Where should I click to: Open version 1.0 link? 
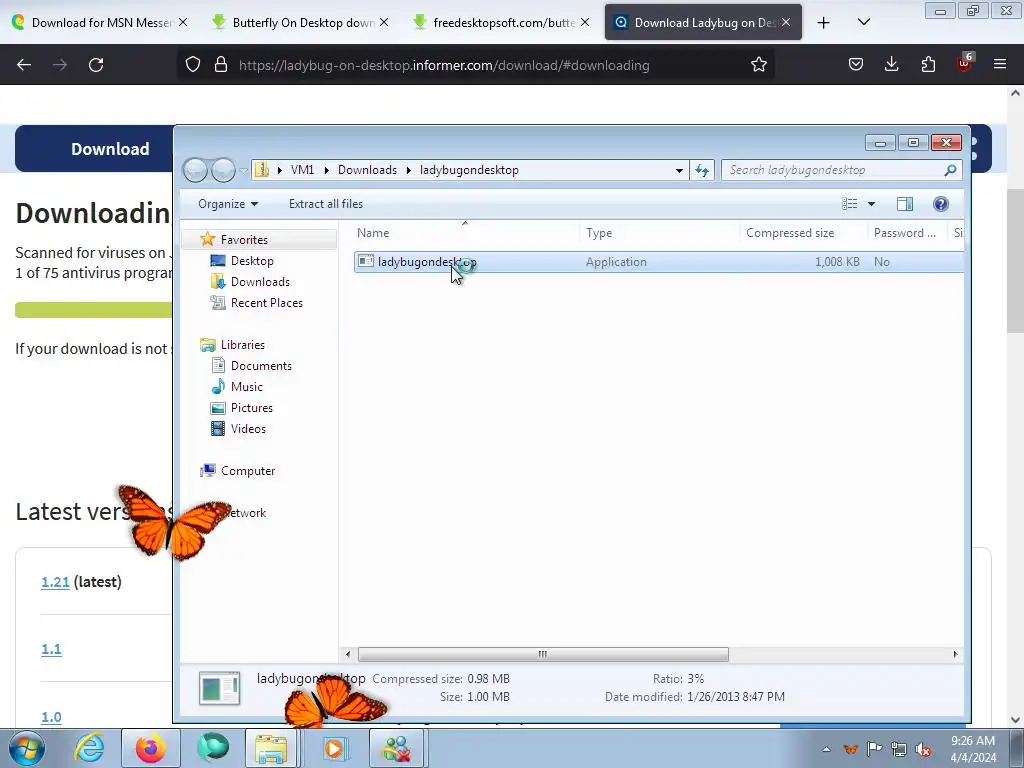(x=51, y=717)
